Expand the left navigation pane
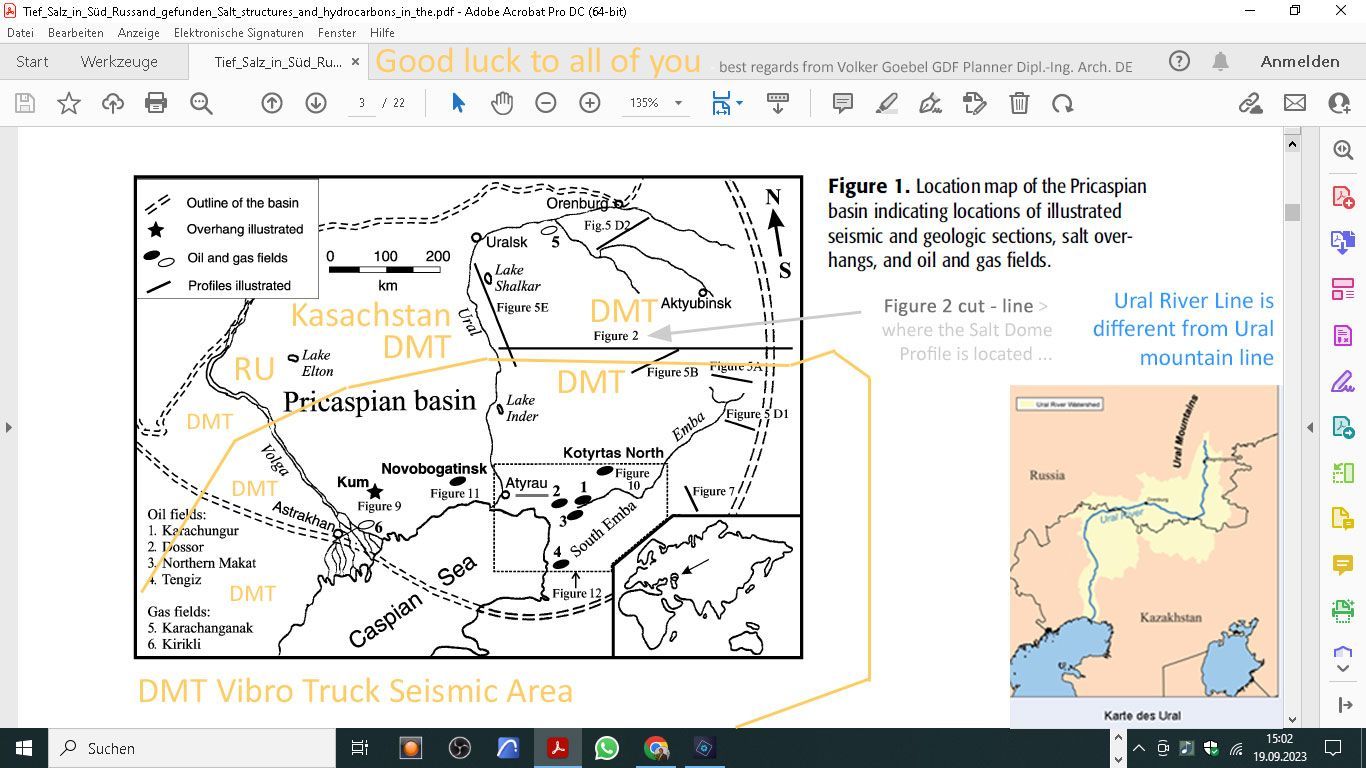 (9, 427)
